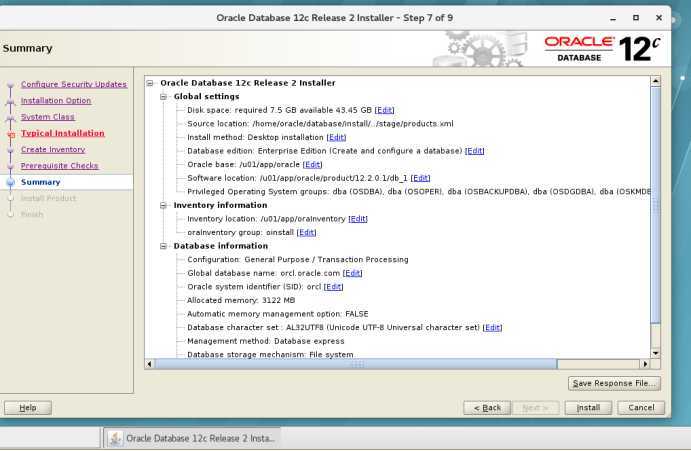
Task: Click the Save Response File button
Action: point(614,384)
